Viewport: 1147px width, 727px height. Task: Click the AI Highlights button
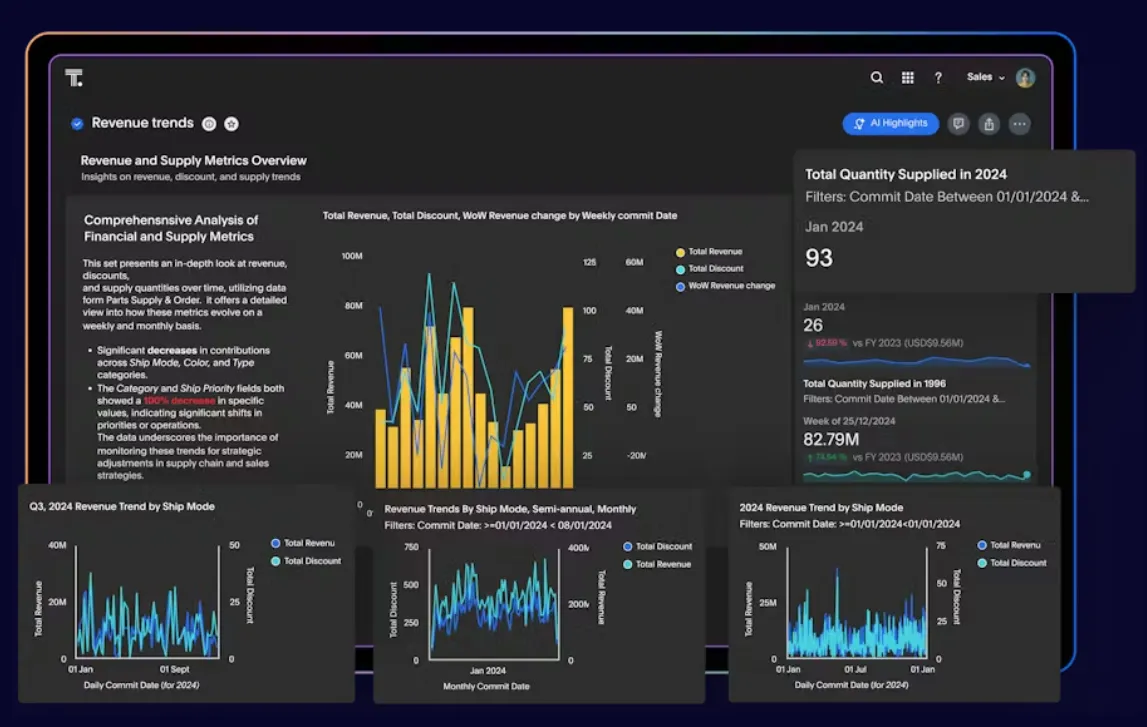click(x=890, y=124)
